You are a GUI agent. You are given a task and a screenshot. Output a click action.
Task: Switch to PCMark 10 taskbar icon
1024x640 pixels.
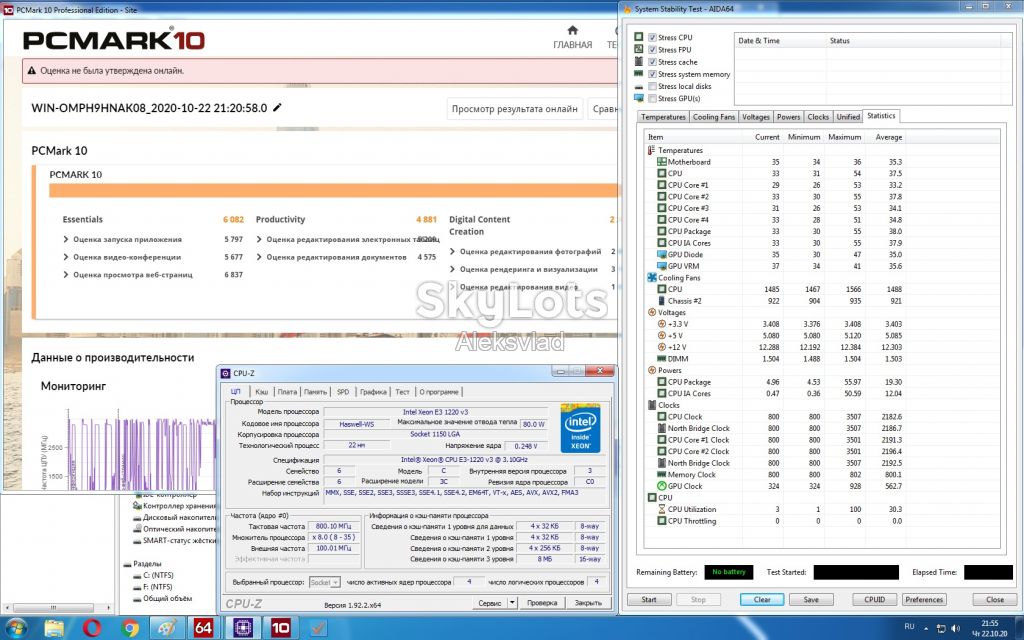point(281,628)
